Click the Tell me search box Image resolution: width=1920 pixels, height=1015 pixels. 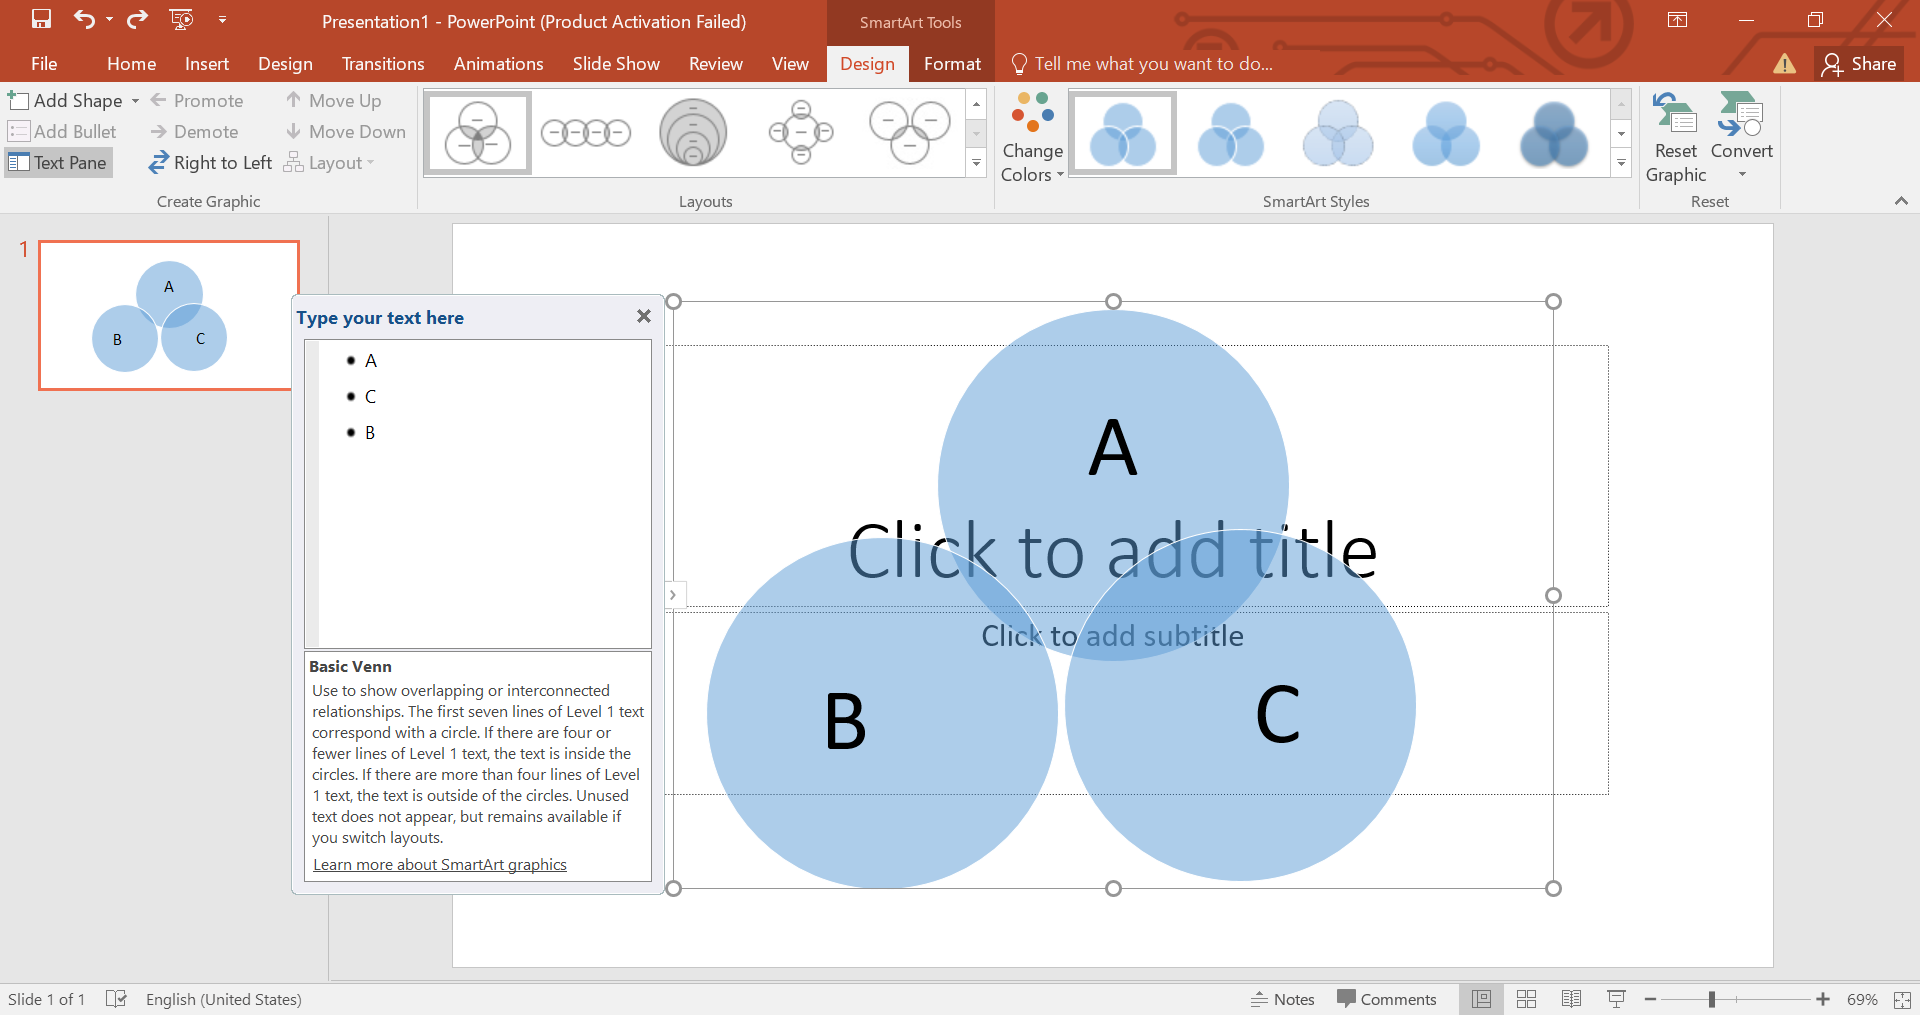click(x=1143, y=64)
